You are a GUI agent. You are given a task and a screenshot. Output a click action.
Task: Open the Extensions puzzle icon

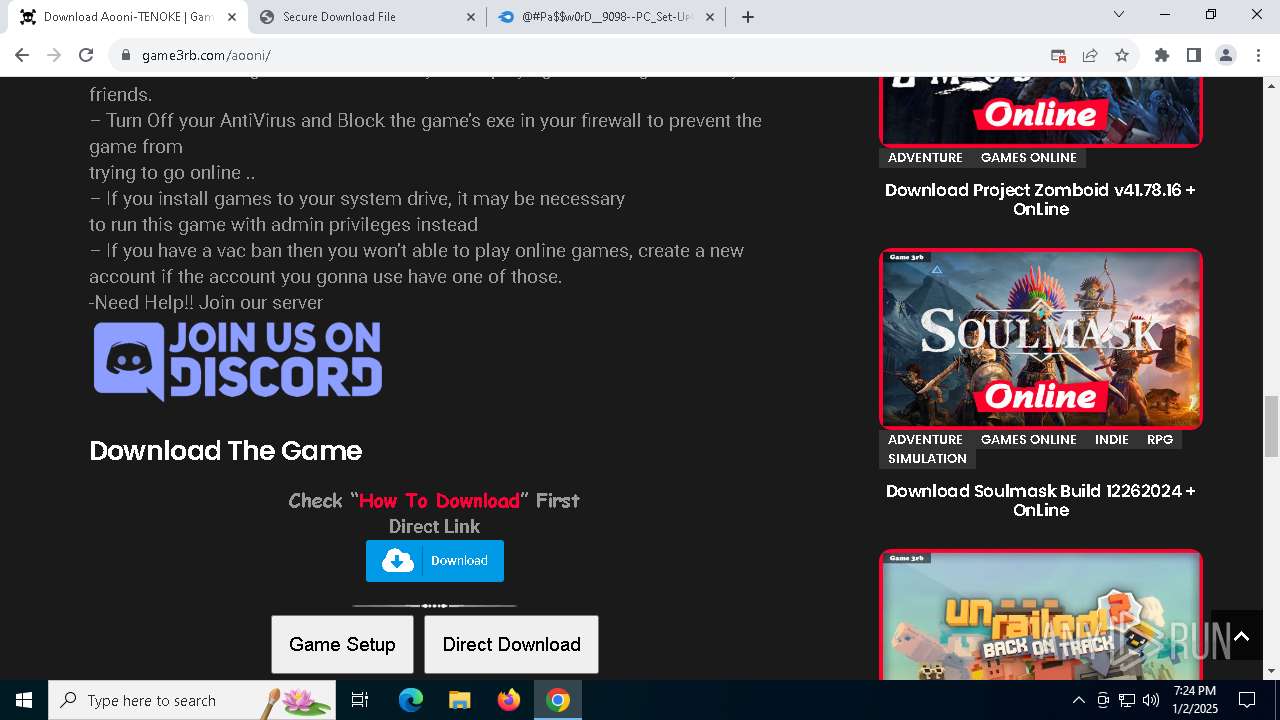tap(1162, 55)
